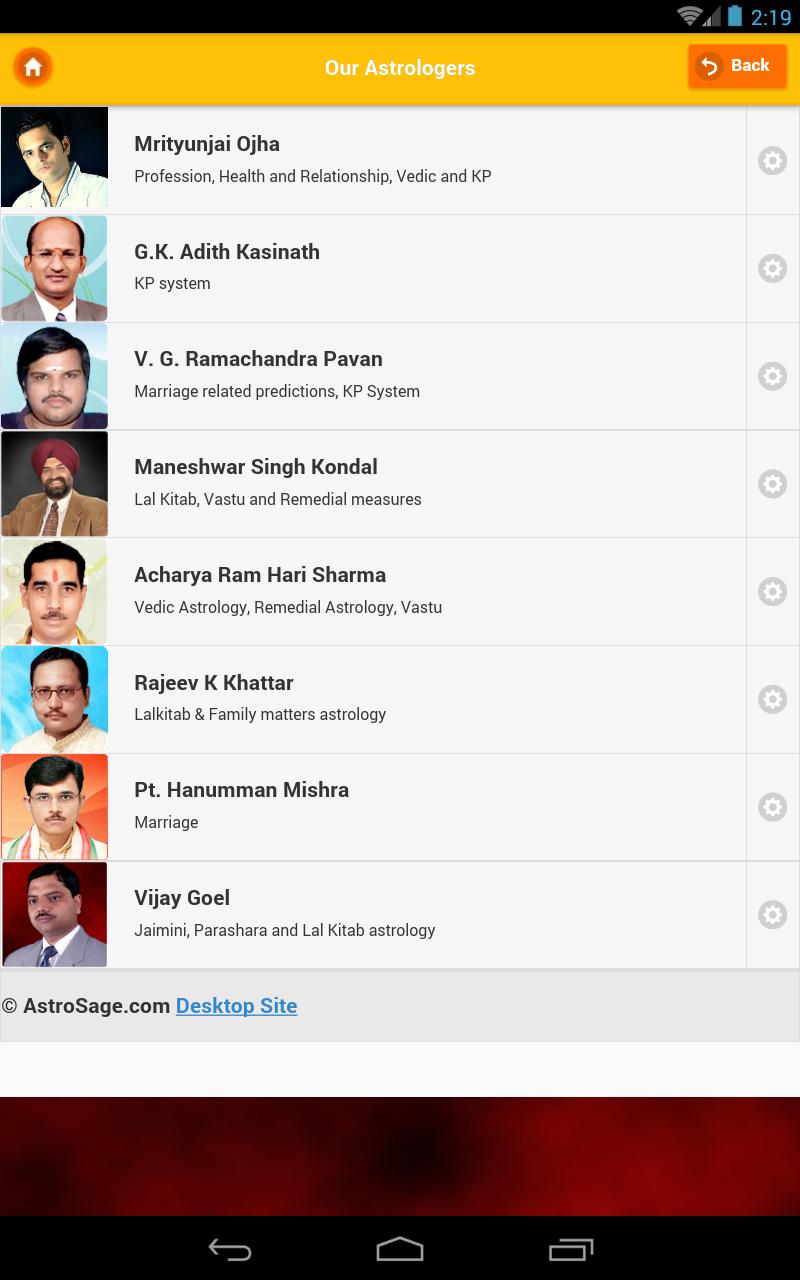Tap gear icon next to Vijay Goel
800x1280 pixels.
(x=772, y=915)
